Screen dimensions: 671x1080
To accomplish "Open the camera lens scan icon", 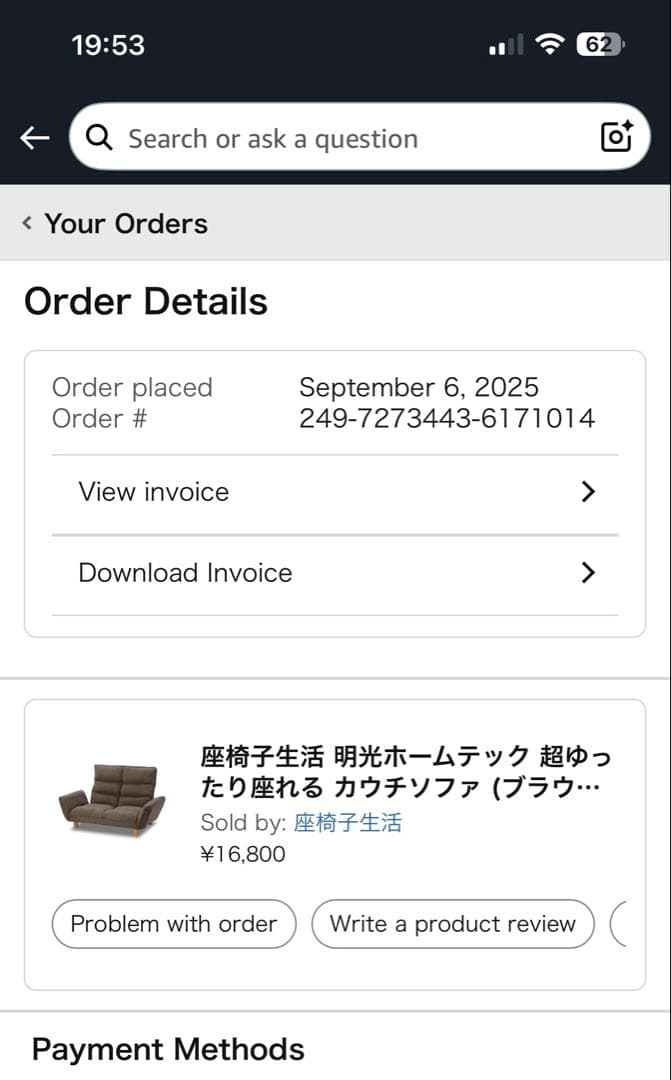I will pyautogui.click(x=616, y=137).
